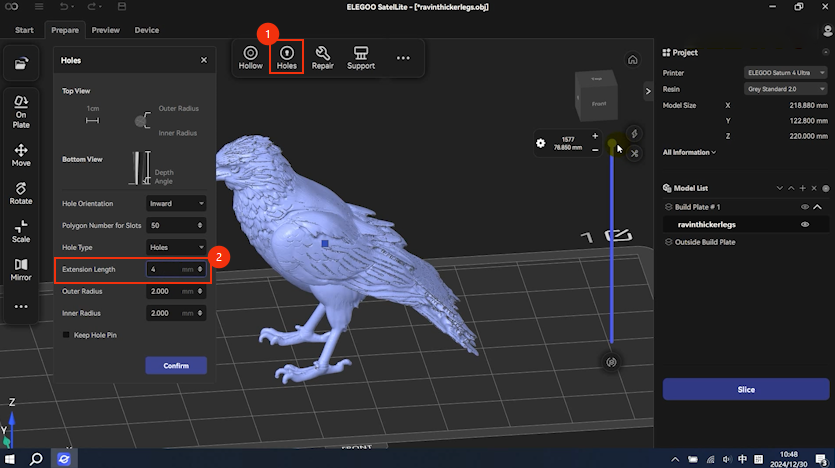The image size is (835, 468).
Task: Hide the ravinthickerlegs model
Action: pos(805,225)
